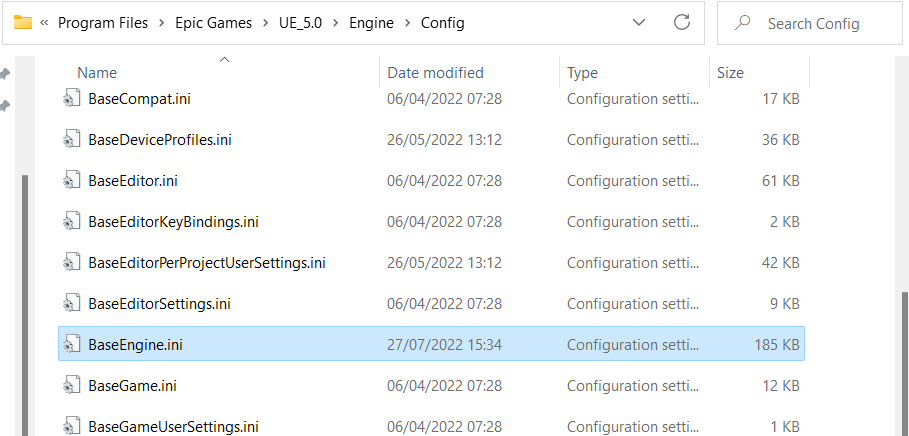Expand the chevron after Engine breadcrumb
The image size is (909, 436).
[408, 23]
